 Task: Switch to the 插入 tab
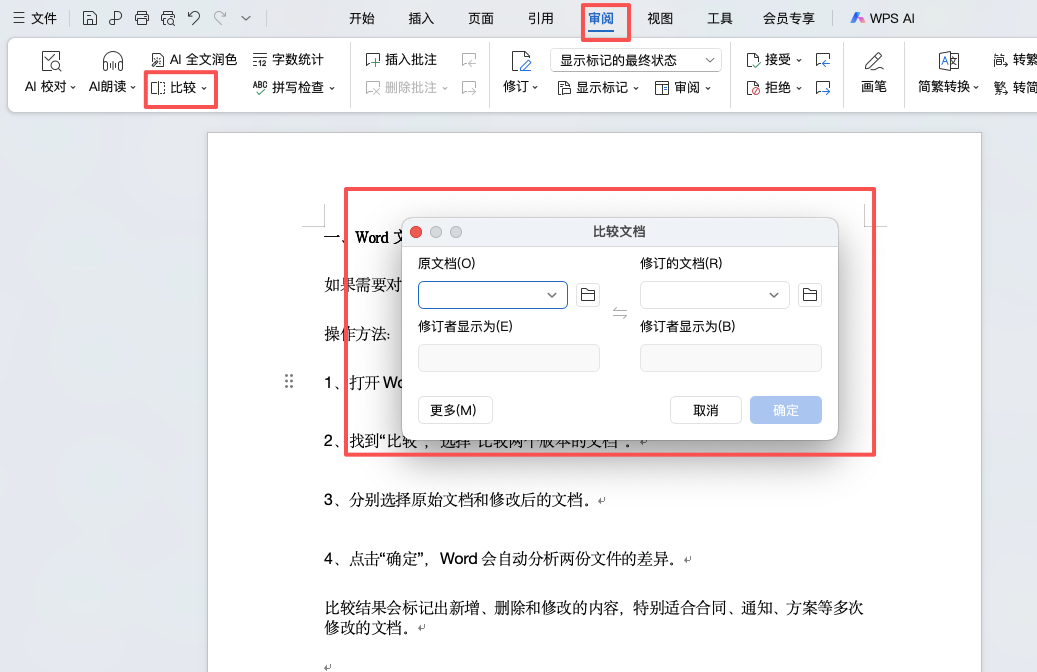(421, 19)
